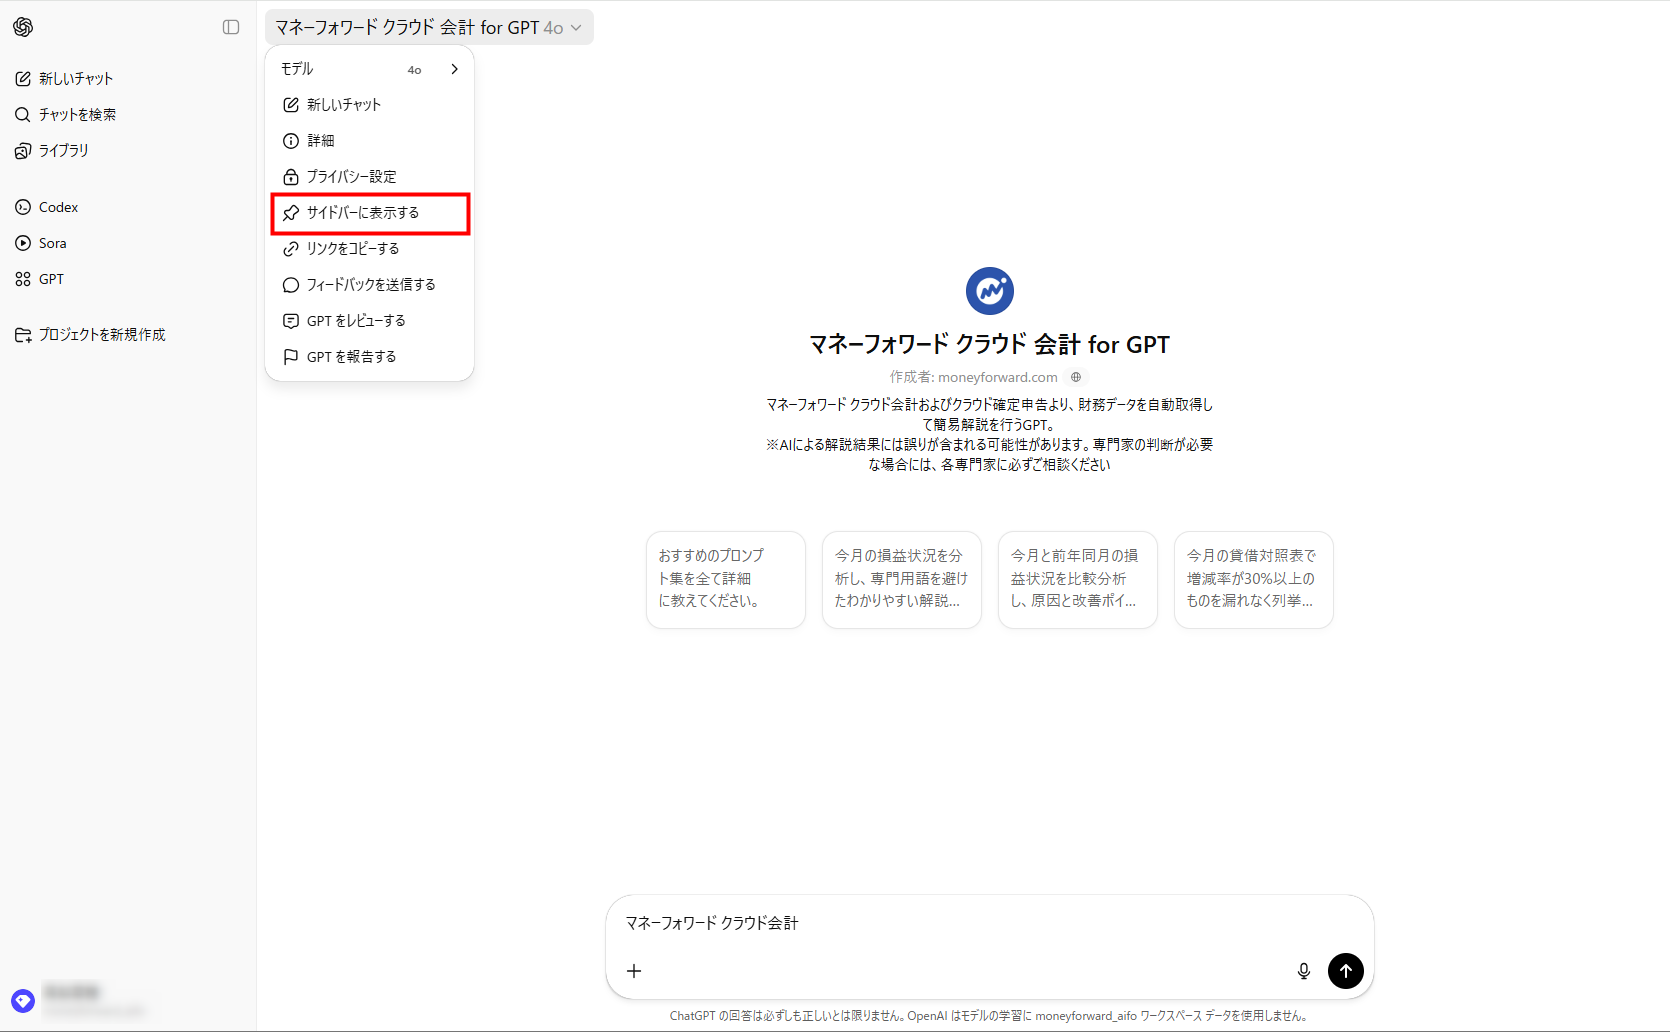
Task: Choose フィードバックを送信する menu item
Action: (369, 285)
